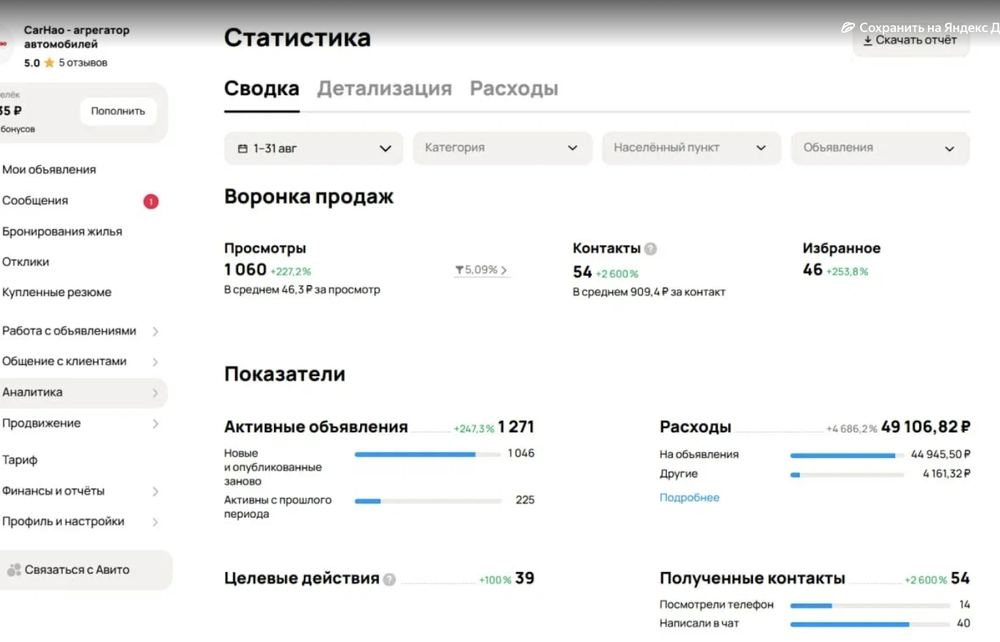Click the rating star icon
1000x642 pixels.
click(49, 62)
